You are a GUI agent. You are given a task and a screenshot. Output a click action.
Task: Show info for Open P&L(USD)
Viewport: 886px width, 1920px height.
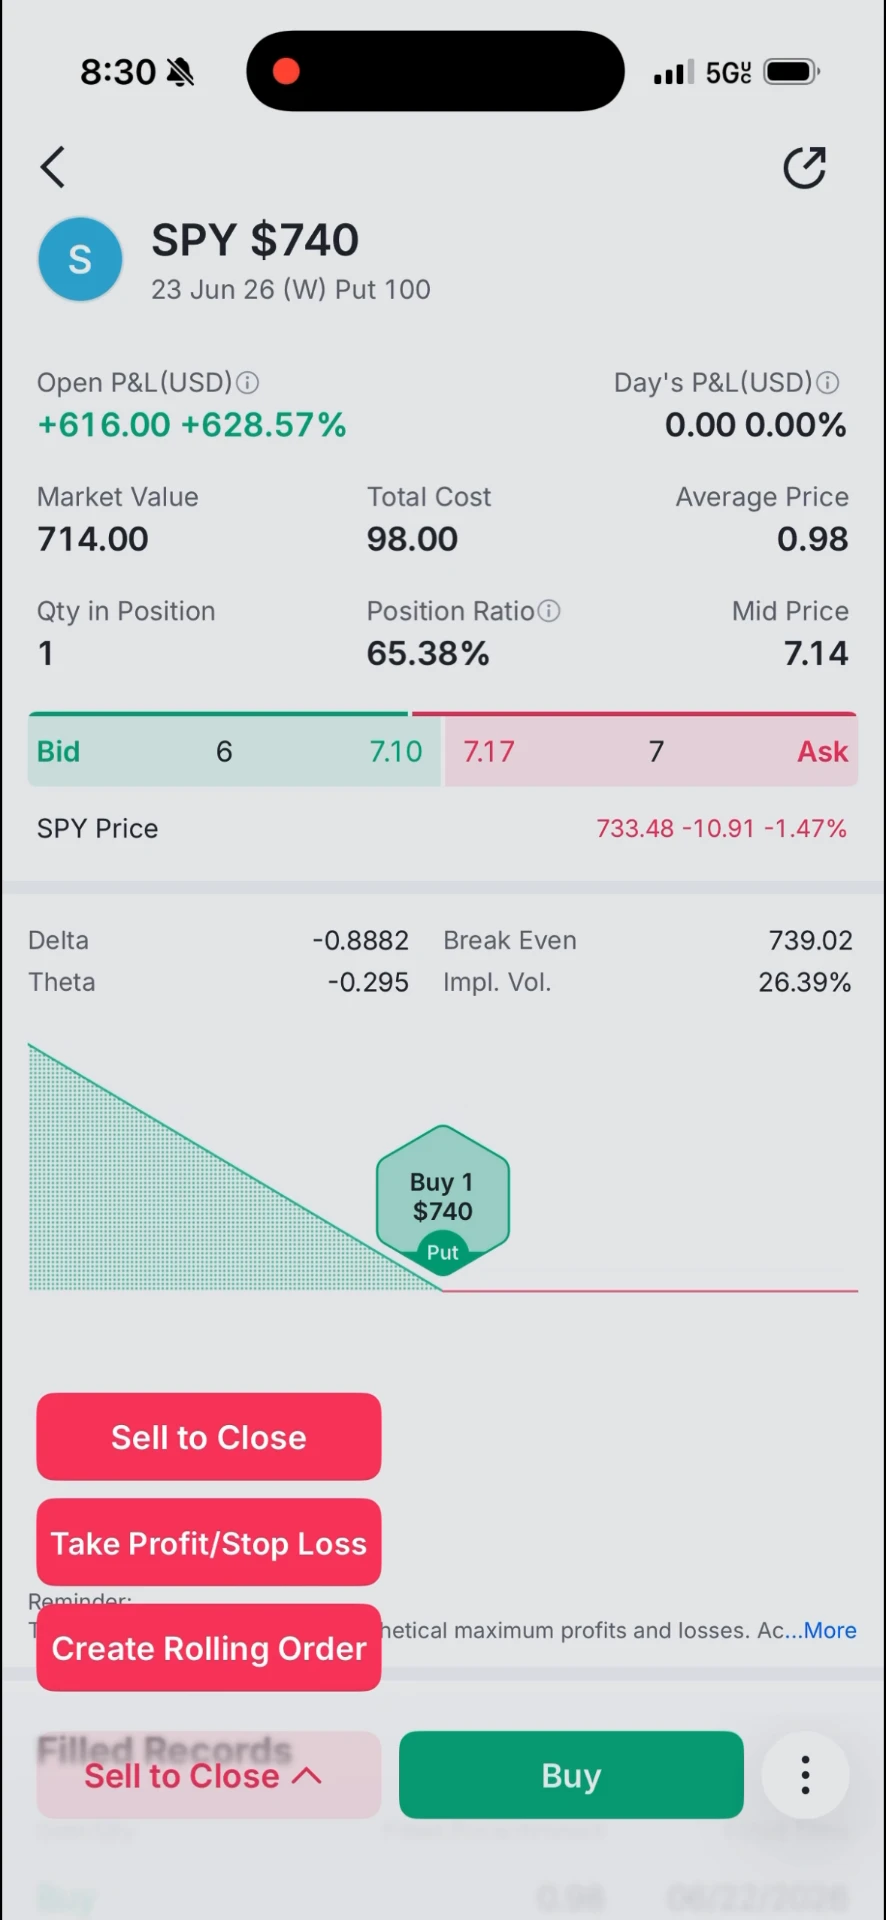[247, 383]
